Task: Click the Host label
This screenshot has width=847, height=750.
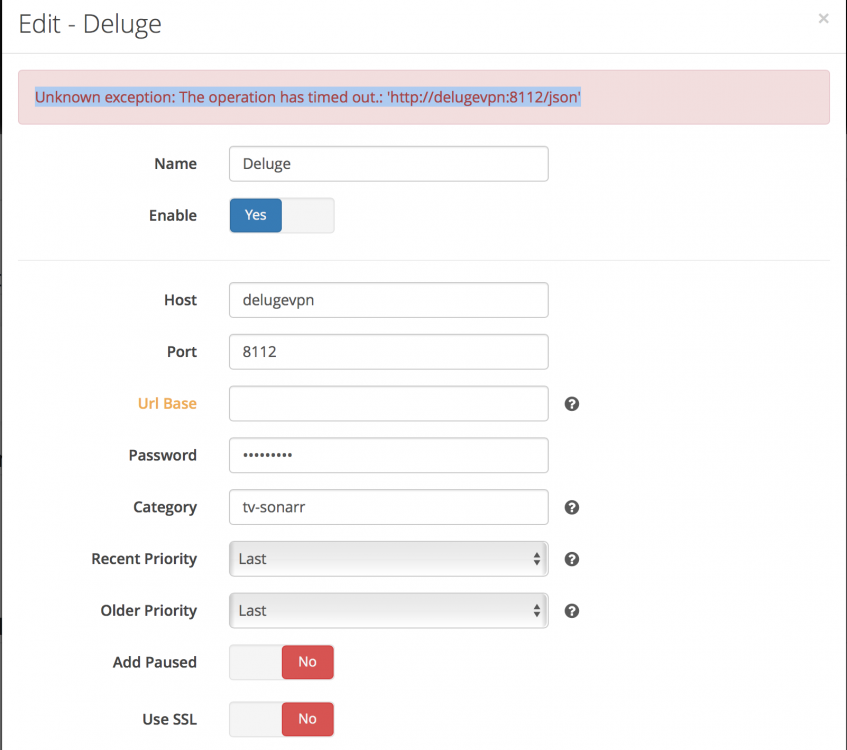Action: pyautogui.click(x=180, y=300)
